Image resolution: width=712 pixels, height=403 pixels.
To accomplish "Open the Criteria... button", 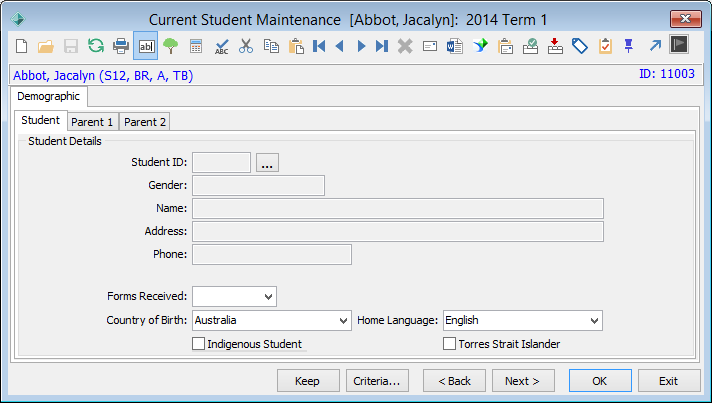I will pos(377,381).
